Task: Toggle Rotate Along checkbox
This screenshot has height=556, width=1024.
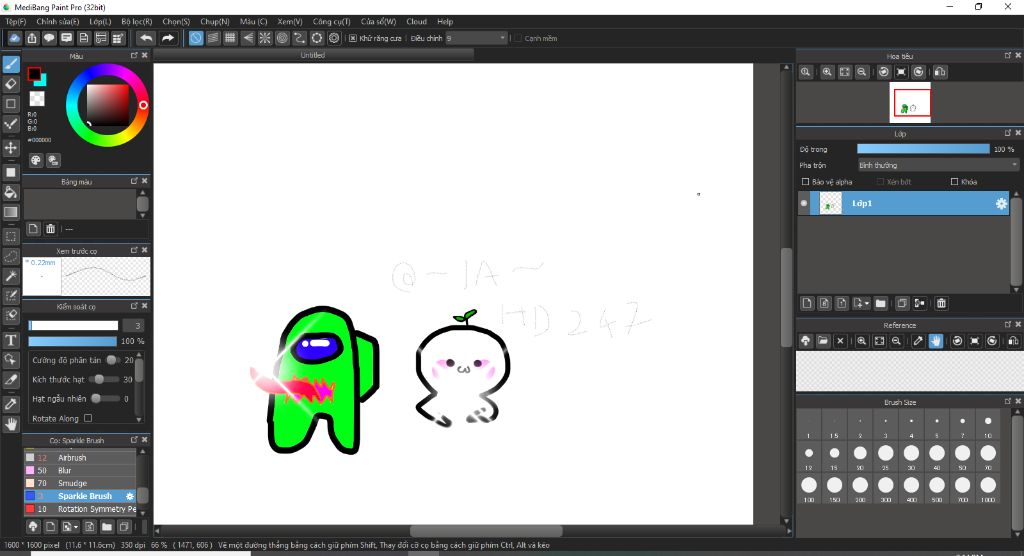Action: pyautogui.click(x=88, y=418)
